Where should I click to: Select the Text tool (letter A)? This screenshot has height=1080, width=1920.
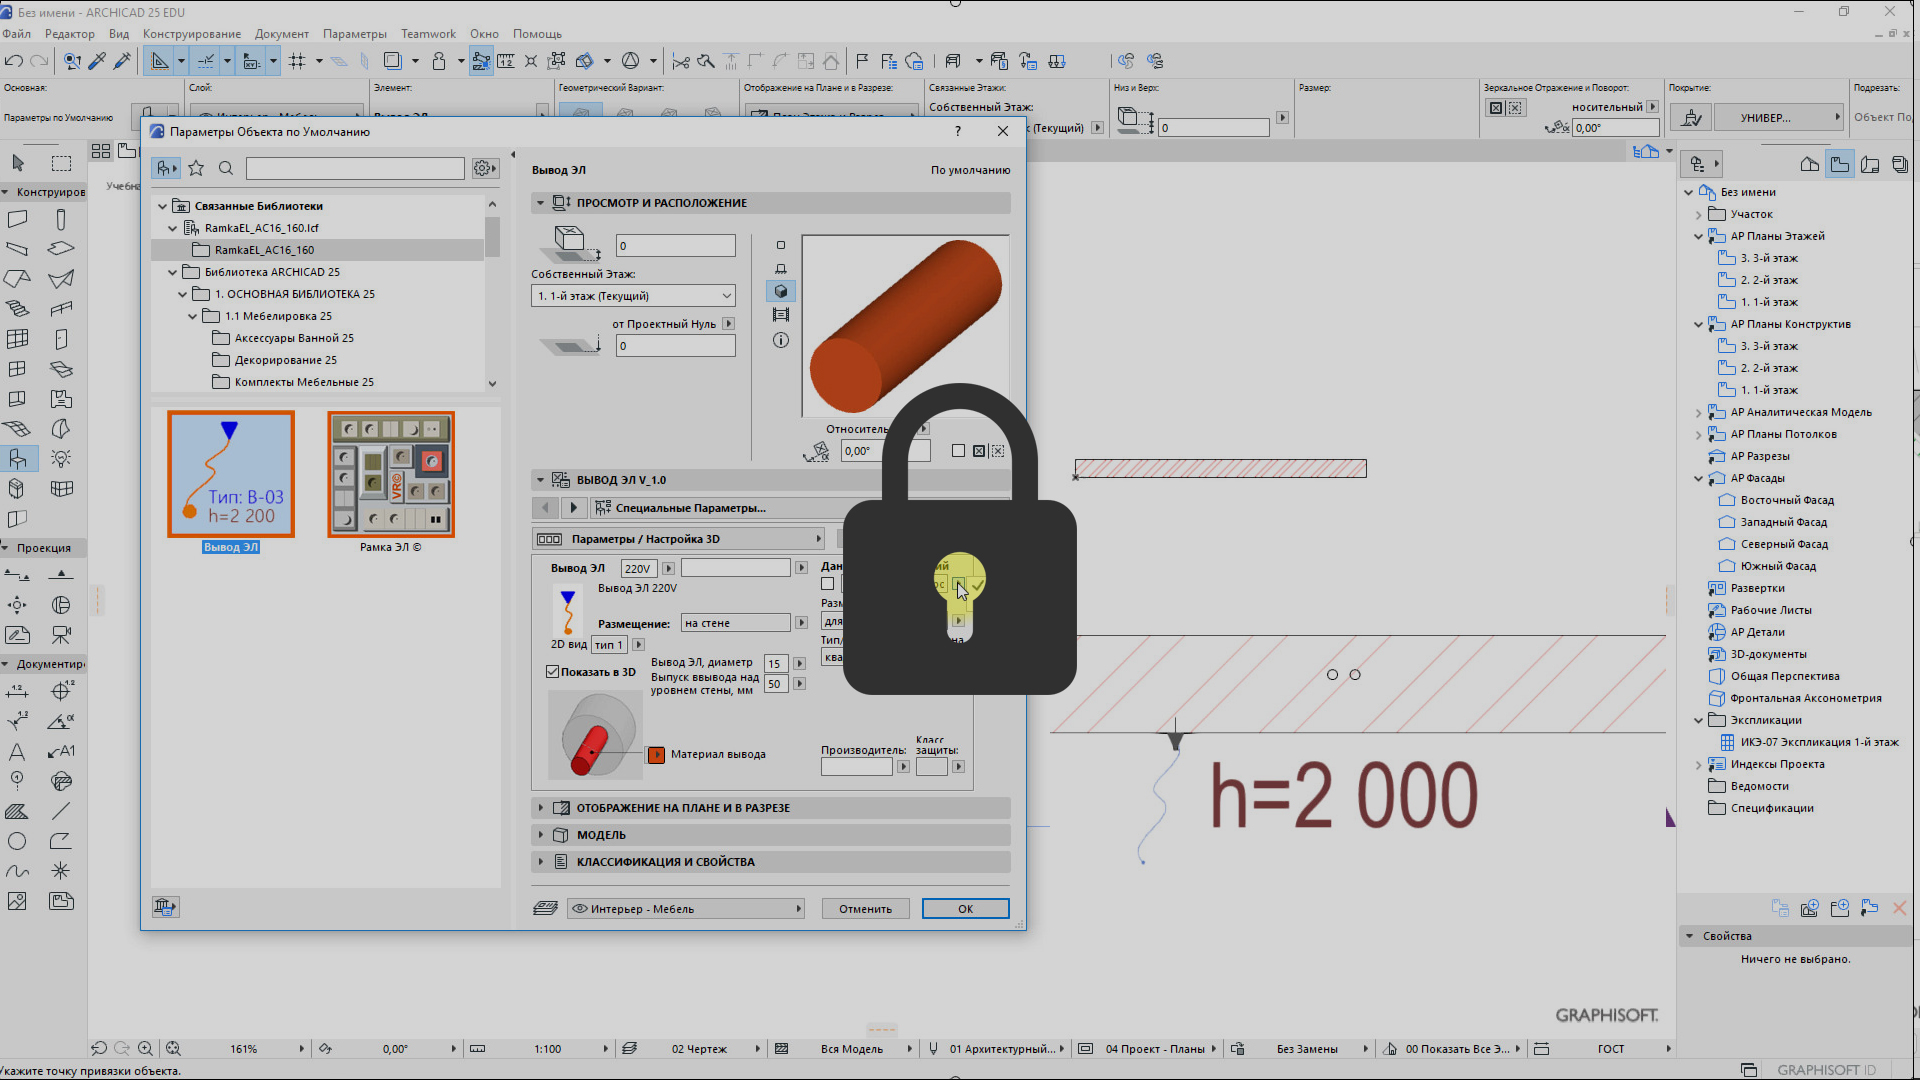coord(17,751)
